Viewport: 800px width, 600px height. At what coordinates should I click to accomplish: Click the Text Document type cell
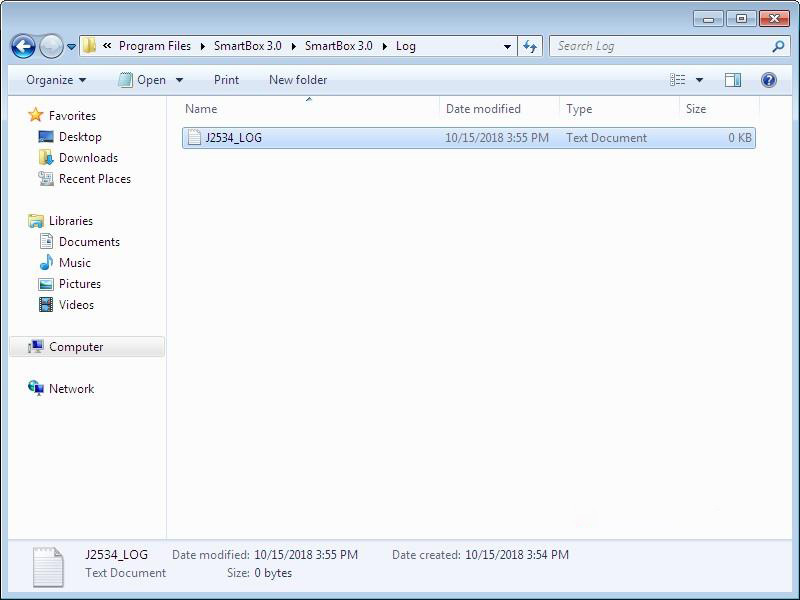[x=606, y=138]
